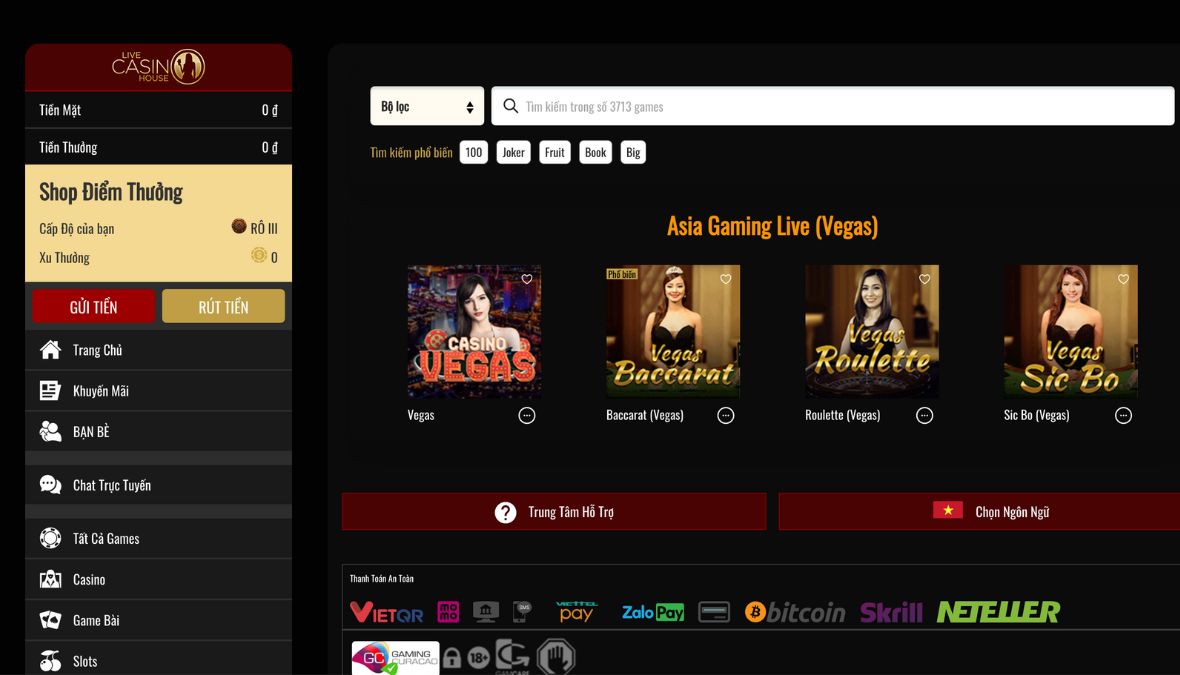Click the search magnifier icon
Image resolution: width=1180 pixels, height=675 pixels.
tap(510, 105)
